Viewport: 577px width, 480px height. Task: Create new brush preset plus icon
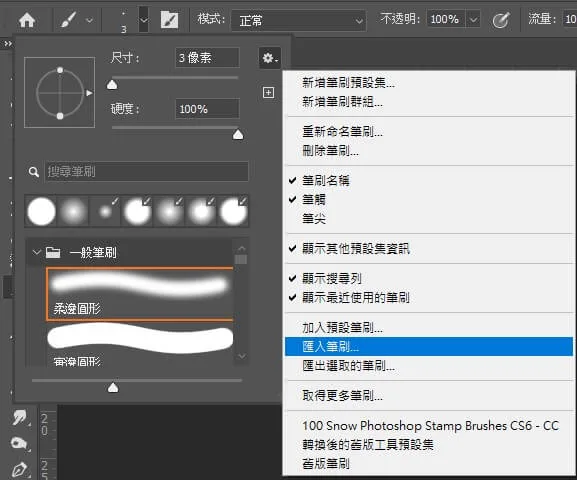pyautogui.click(x=268, y=92)
